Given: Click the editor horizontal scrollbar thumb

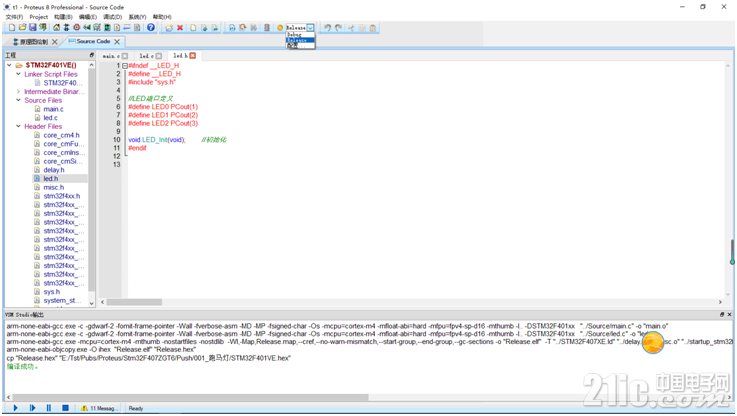Looking at the screenshot, I should (134, 302).
